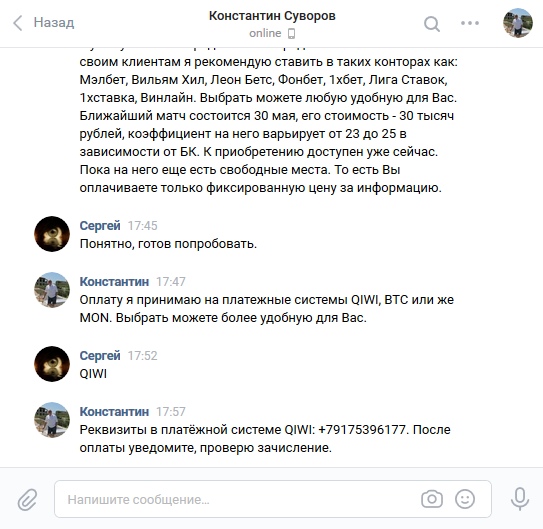Open camera photo attachment icon

coord(432,499)
